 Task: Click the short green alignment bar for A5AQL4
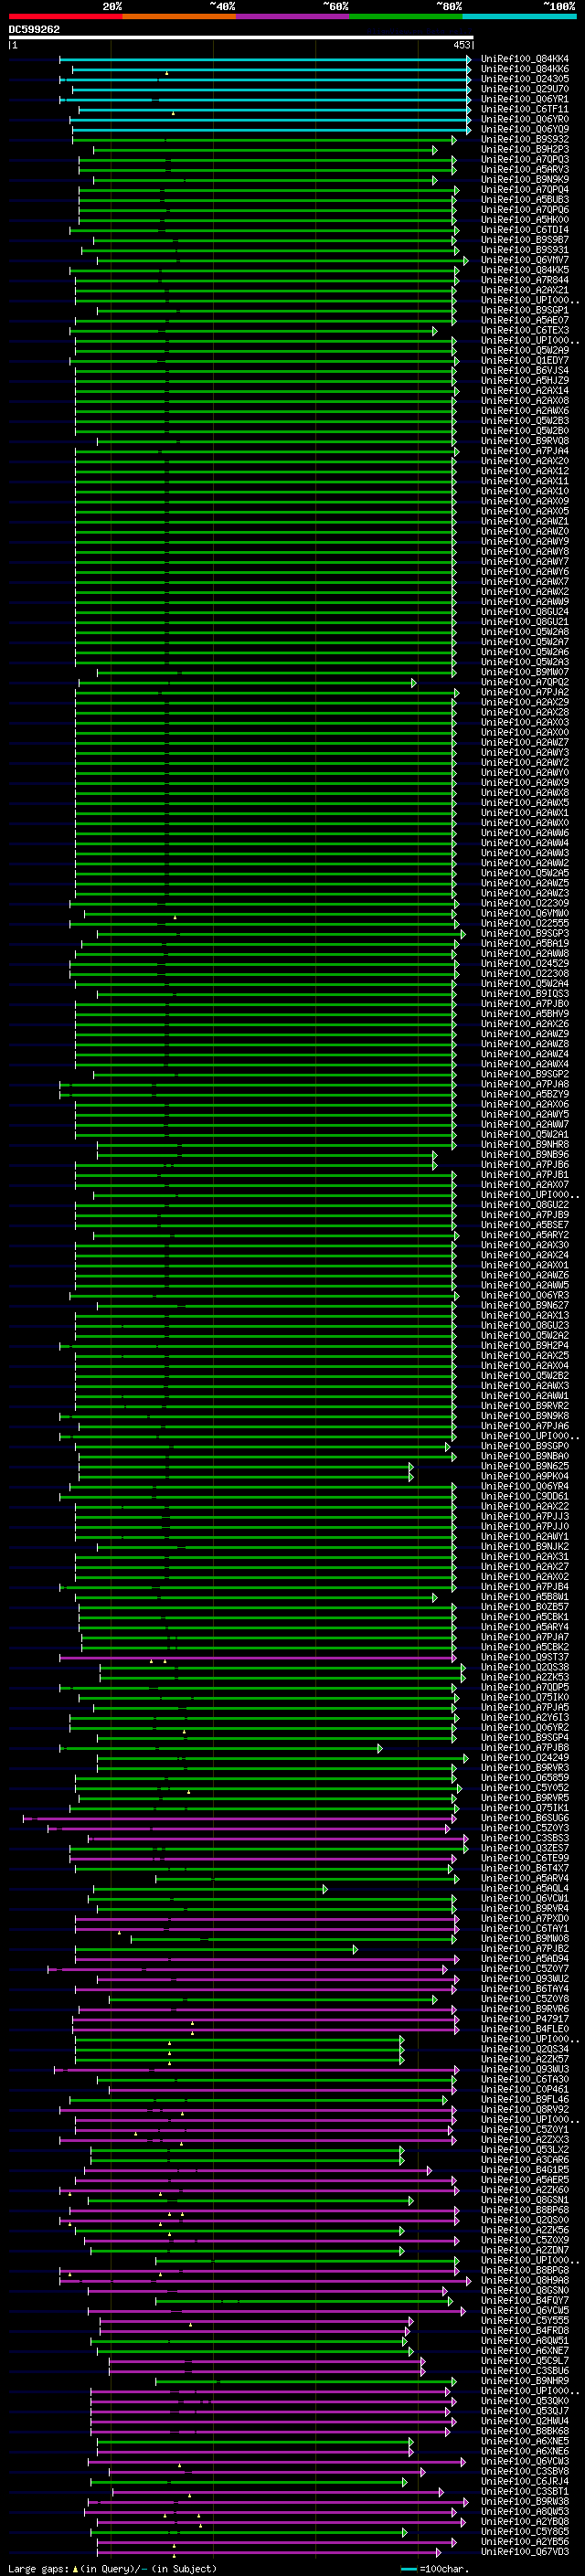pyautogui.click(x=210, y=1888)
